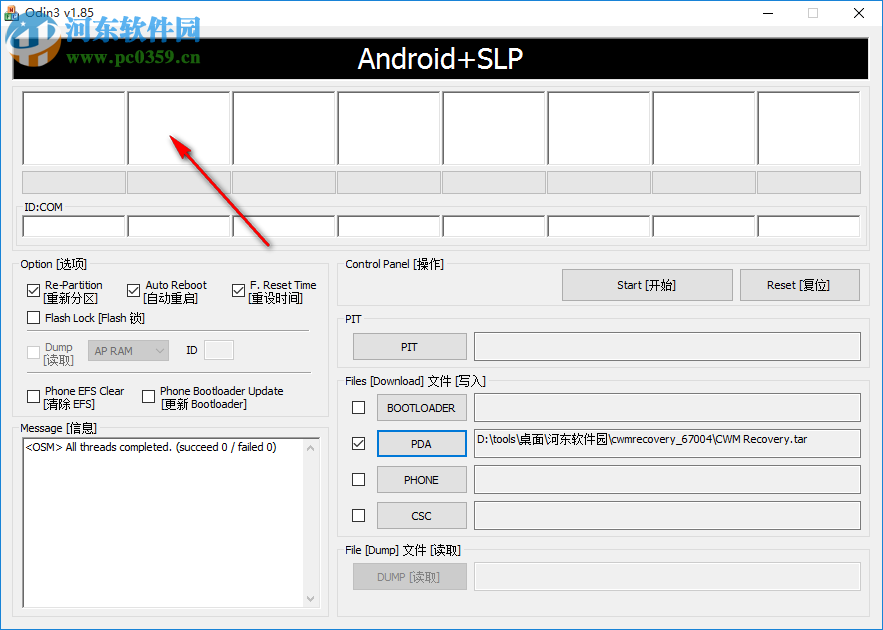Click inside the ID input field
Screen dimensions: 883x630
[217, 350]
